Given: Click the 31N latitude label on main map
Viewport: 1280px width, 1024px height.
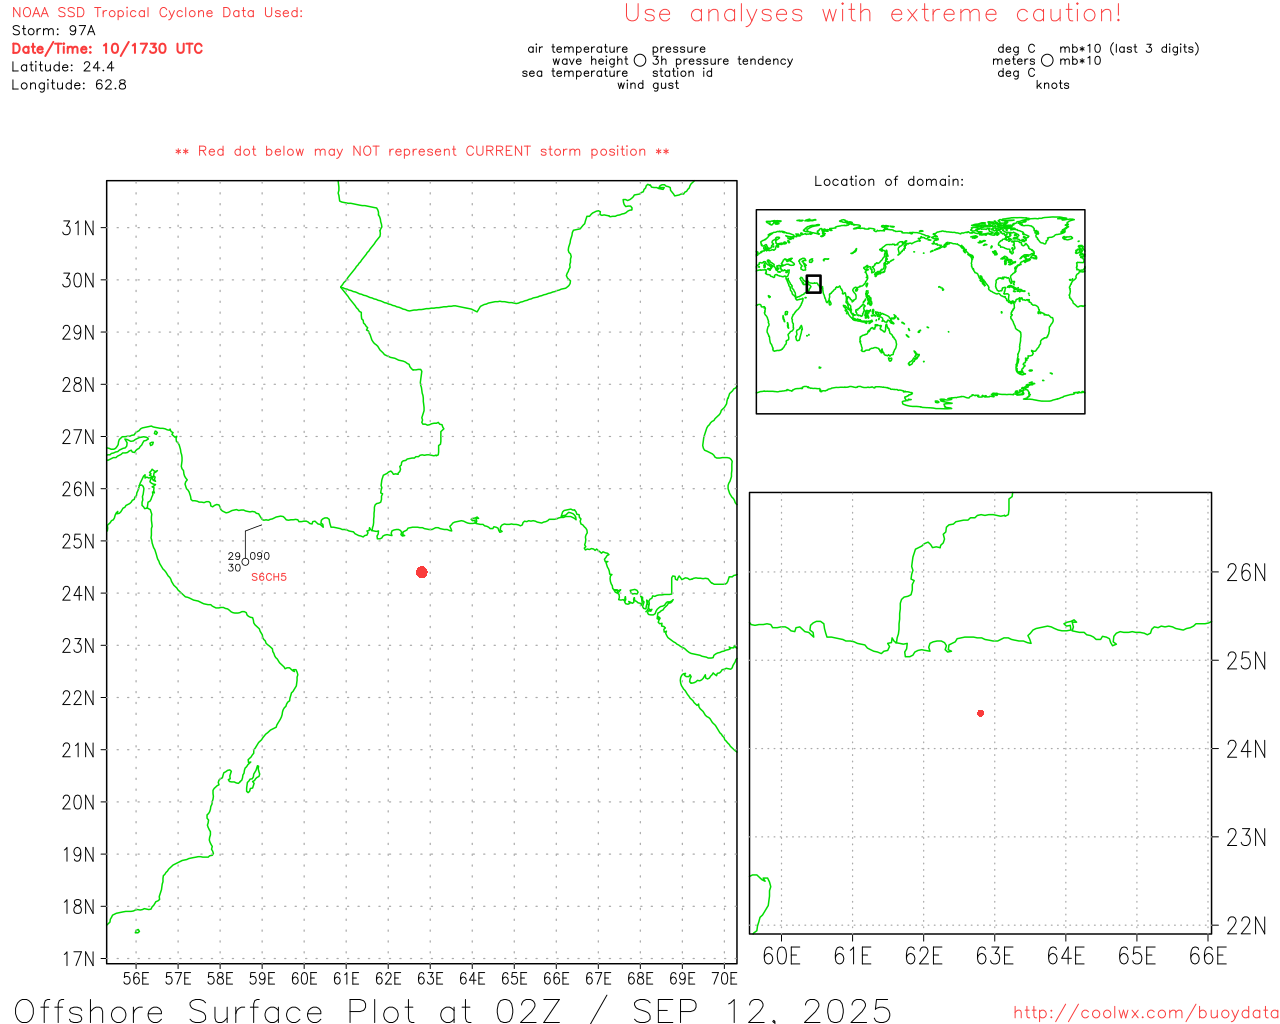Looking at the screenshot, I should (78, 228).
